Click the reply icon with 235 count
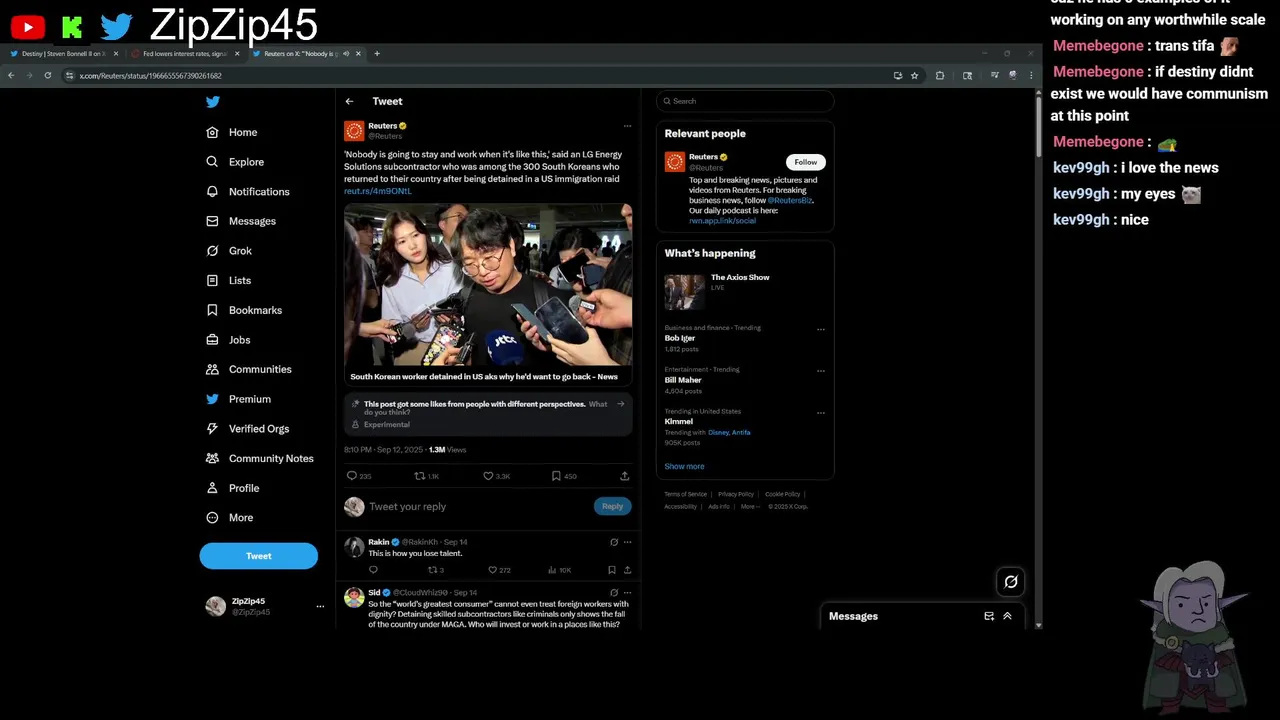This screenshot has width=1280, height=720. point(351,476)
